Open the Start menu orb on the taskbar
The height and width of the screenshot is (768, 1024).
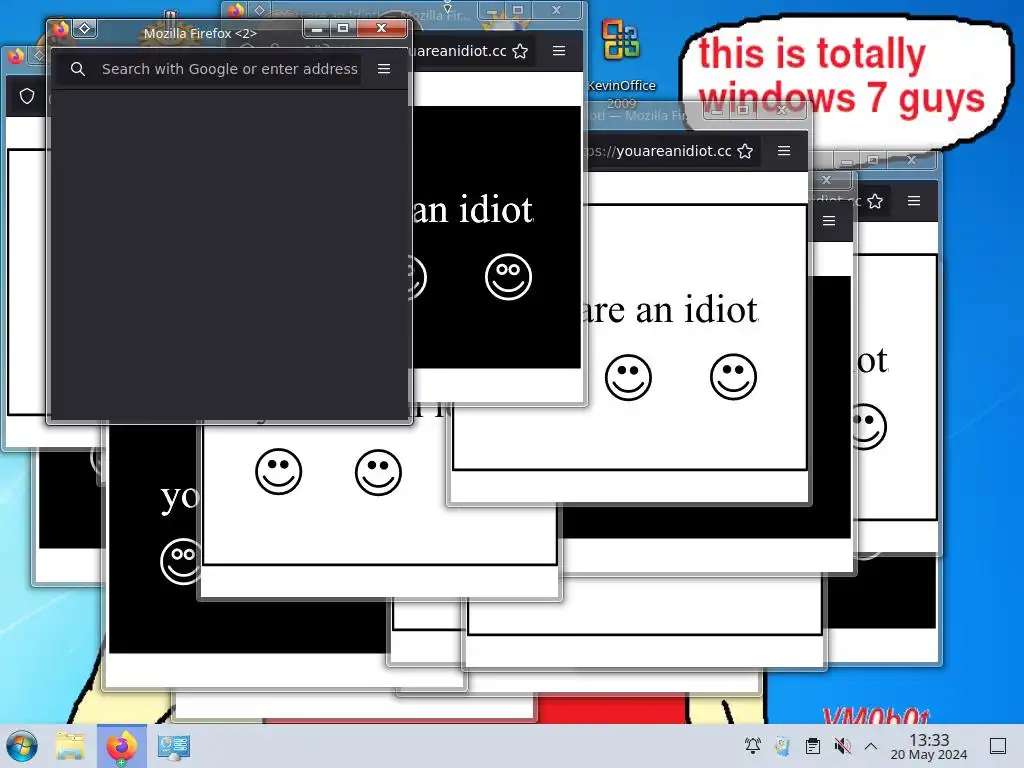pos(22,746)
